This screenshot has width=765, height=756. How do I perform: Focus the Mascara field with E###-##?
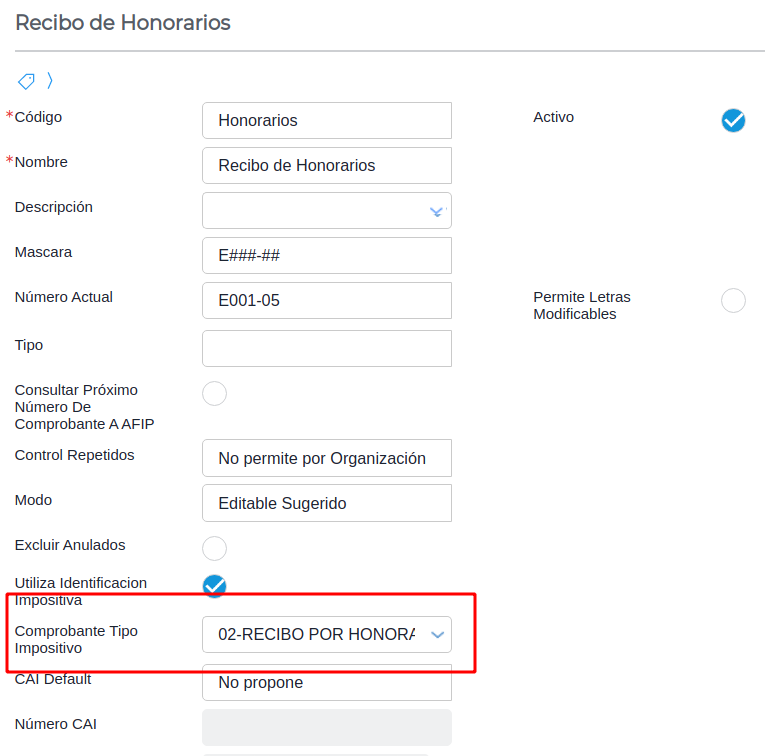pos(326,255)
